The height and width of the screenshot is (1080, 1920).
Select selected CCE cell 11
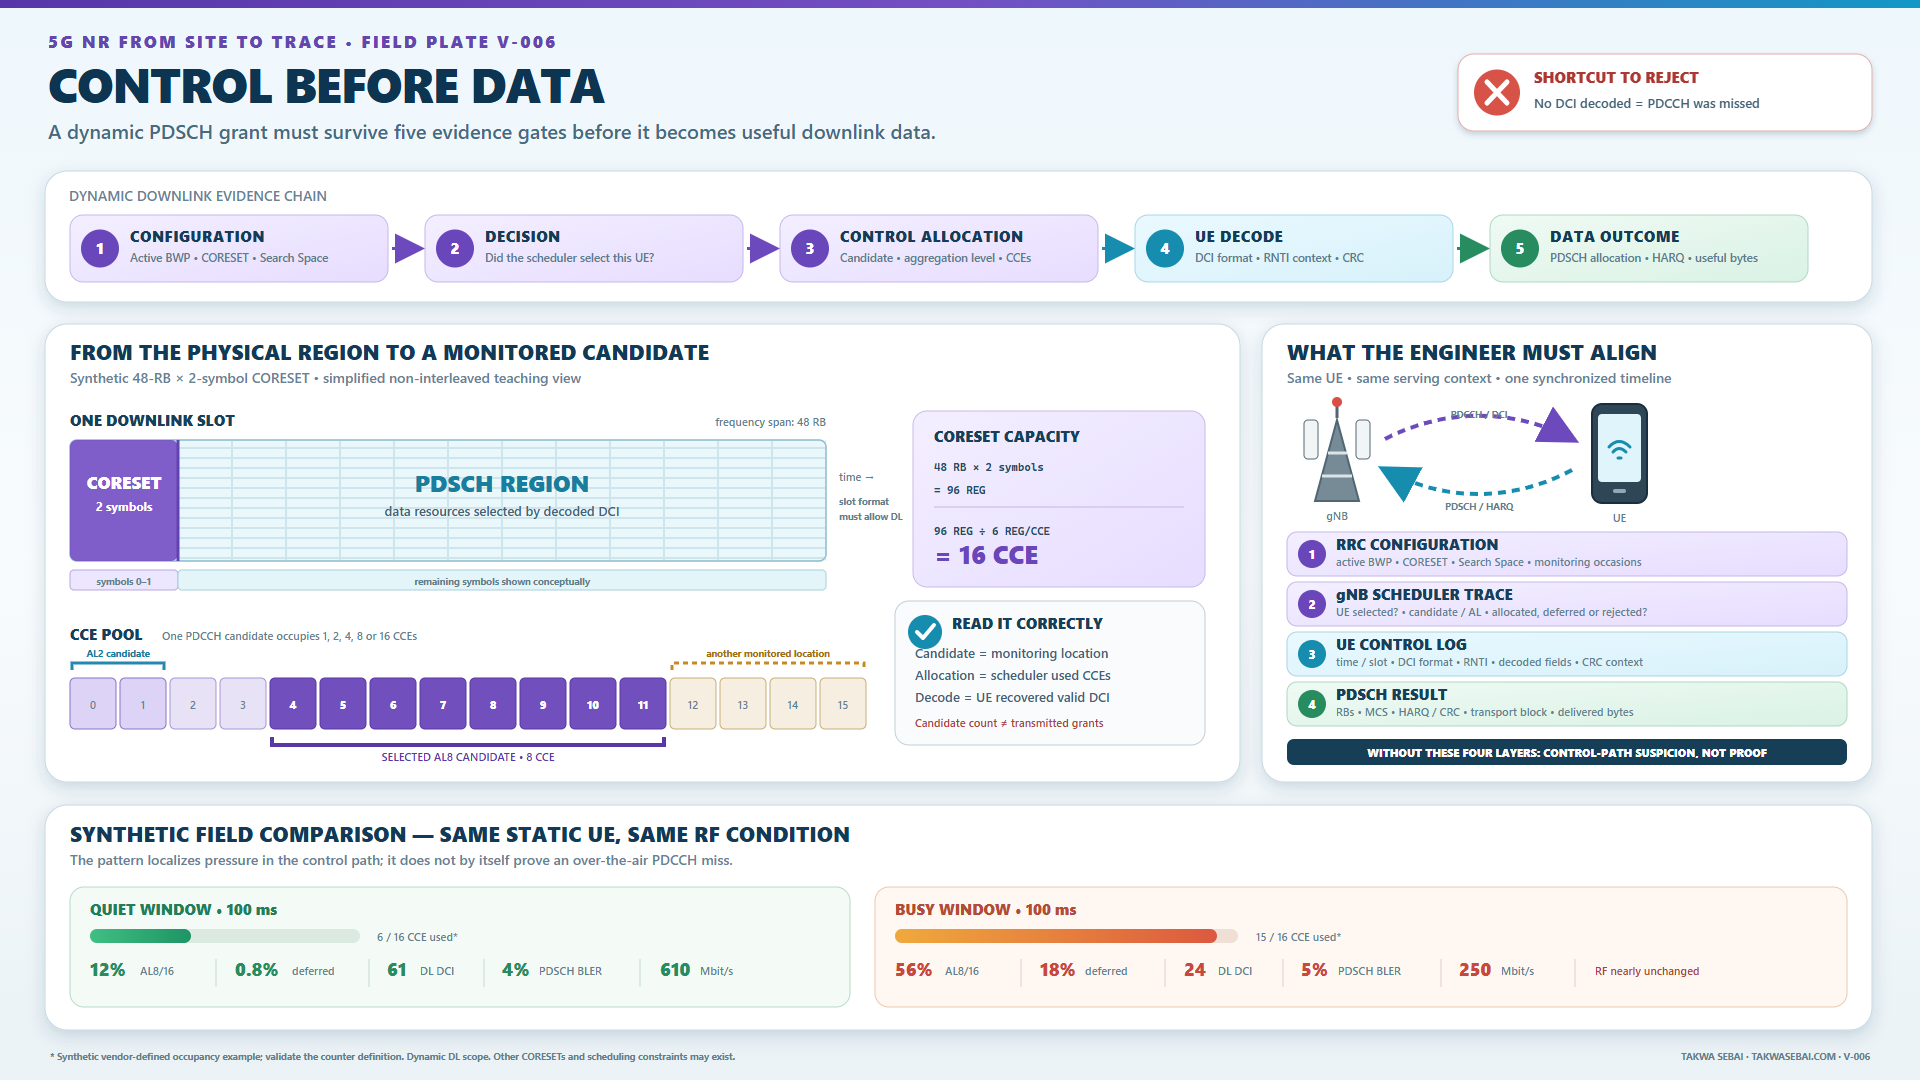643,704
